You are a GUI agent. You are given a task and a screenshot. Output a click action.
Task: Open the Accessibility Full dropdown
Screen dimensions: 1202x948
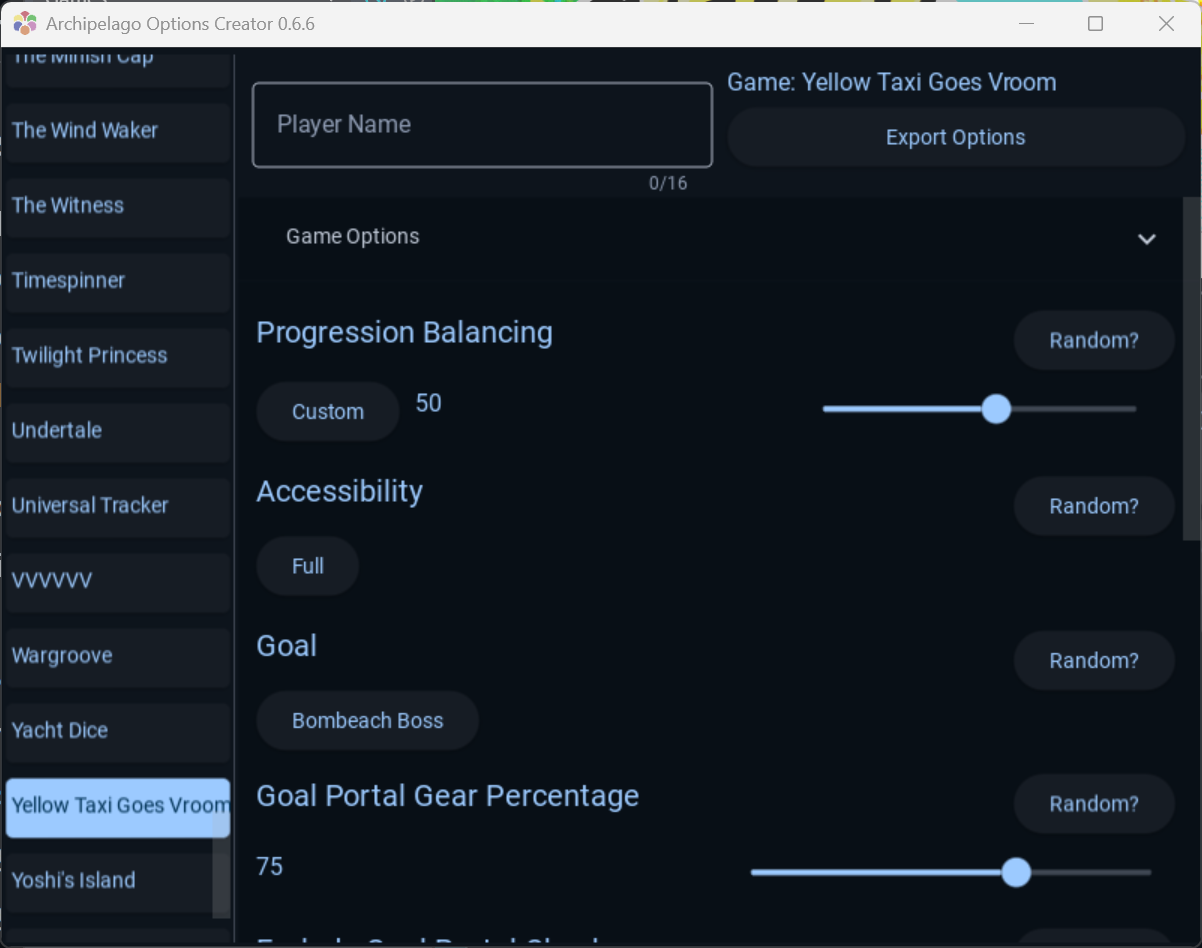(308, 566)
